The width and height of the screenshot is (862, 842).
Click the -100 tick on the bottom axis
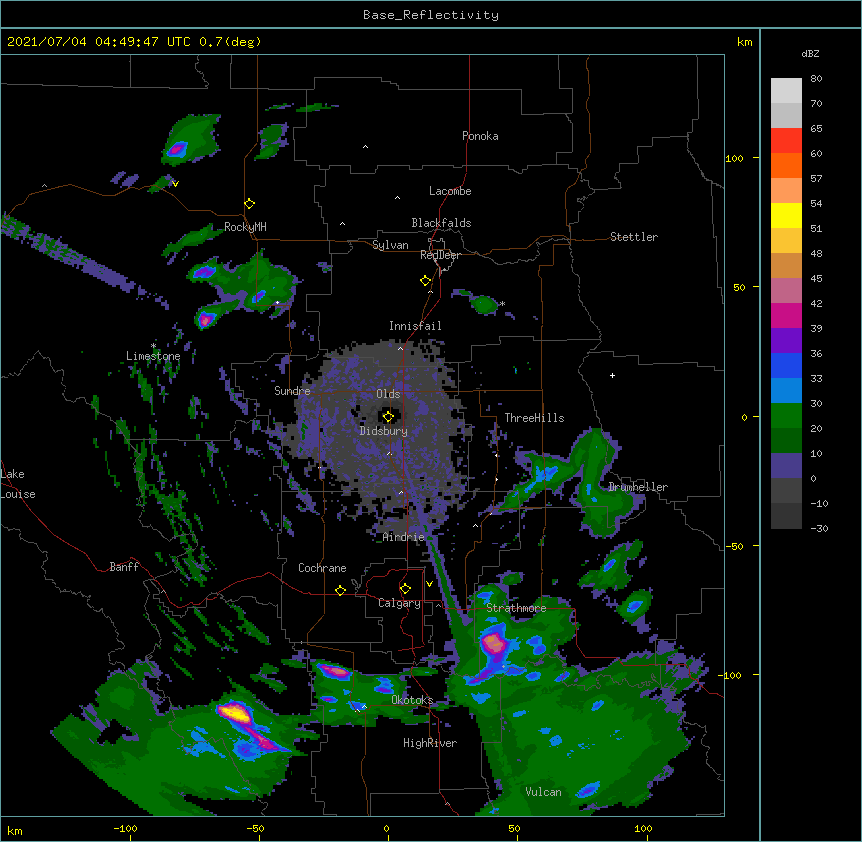(x=126, y=829)
